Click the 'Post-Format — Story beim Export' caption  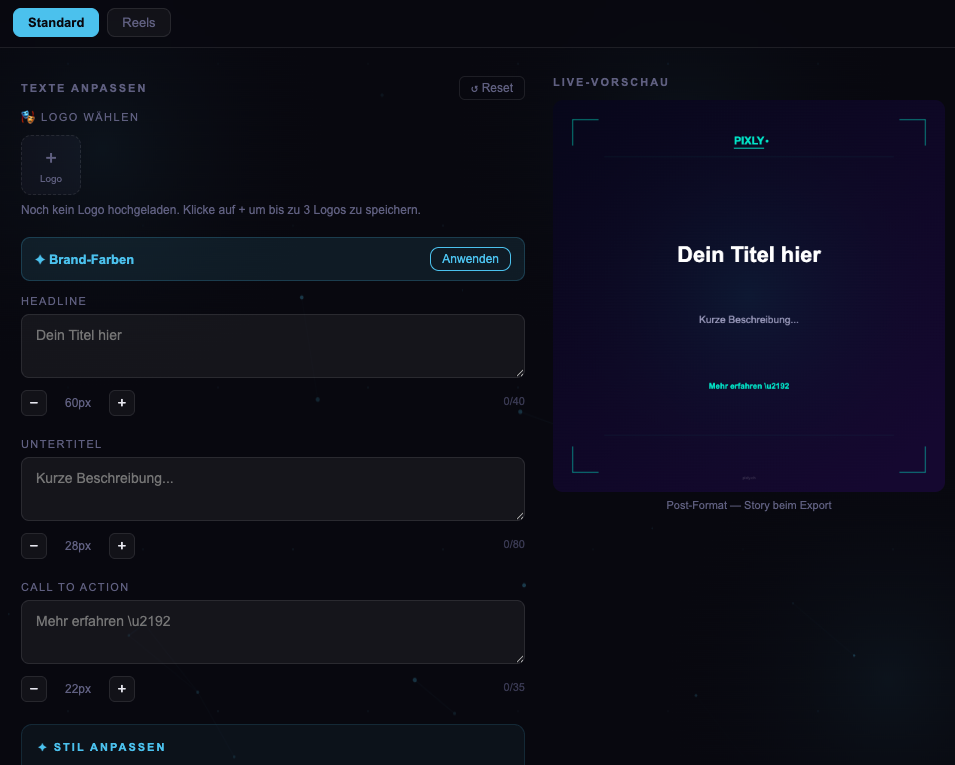[749, 506]
